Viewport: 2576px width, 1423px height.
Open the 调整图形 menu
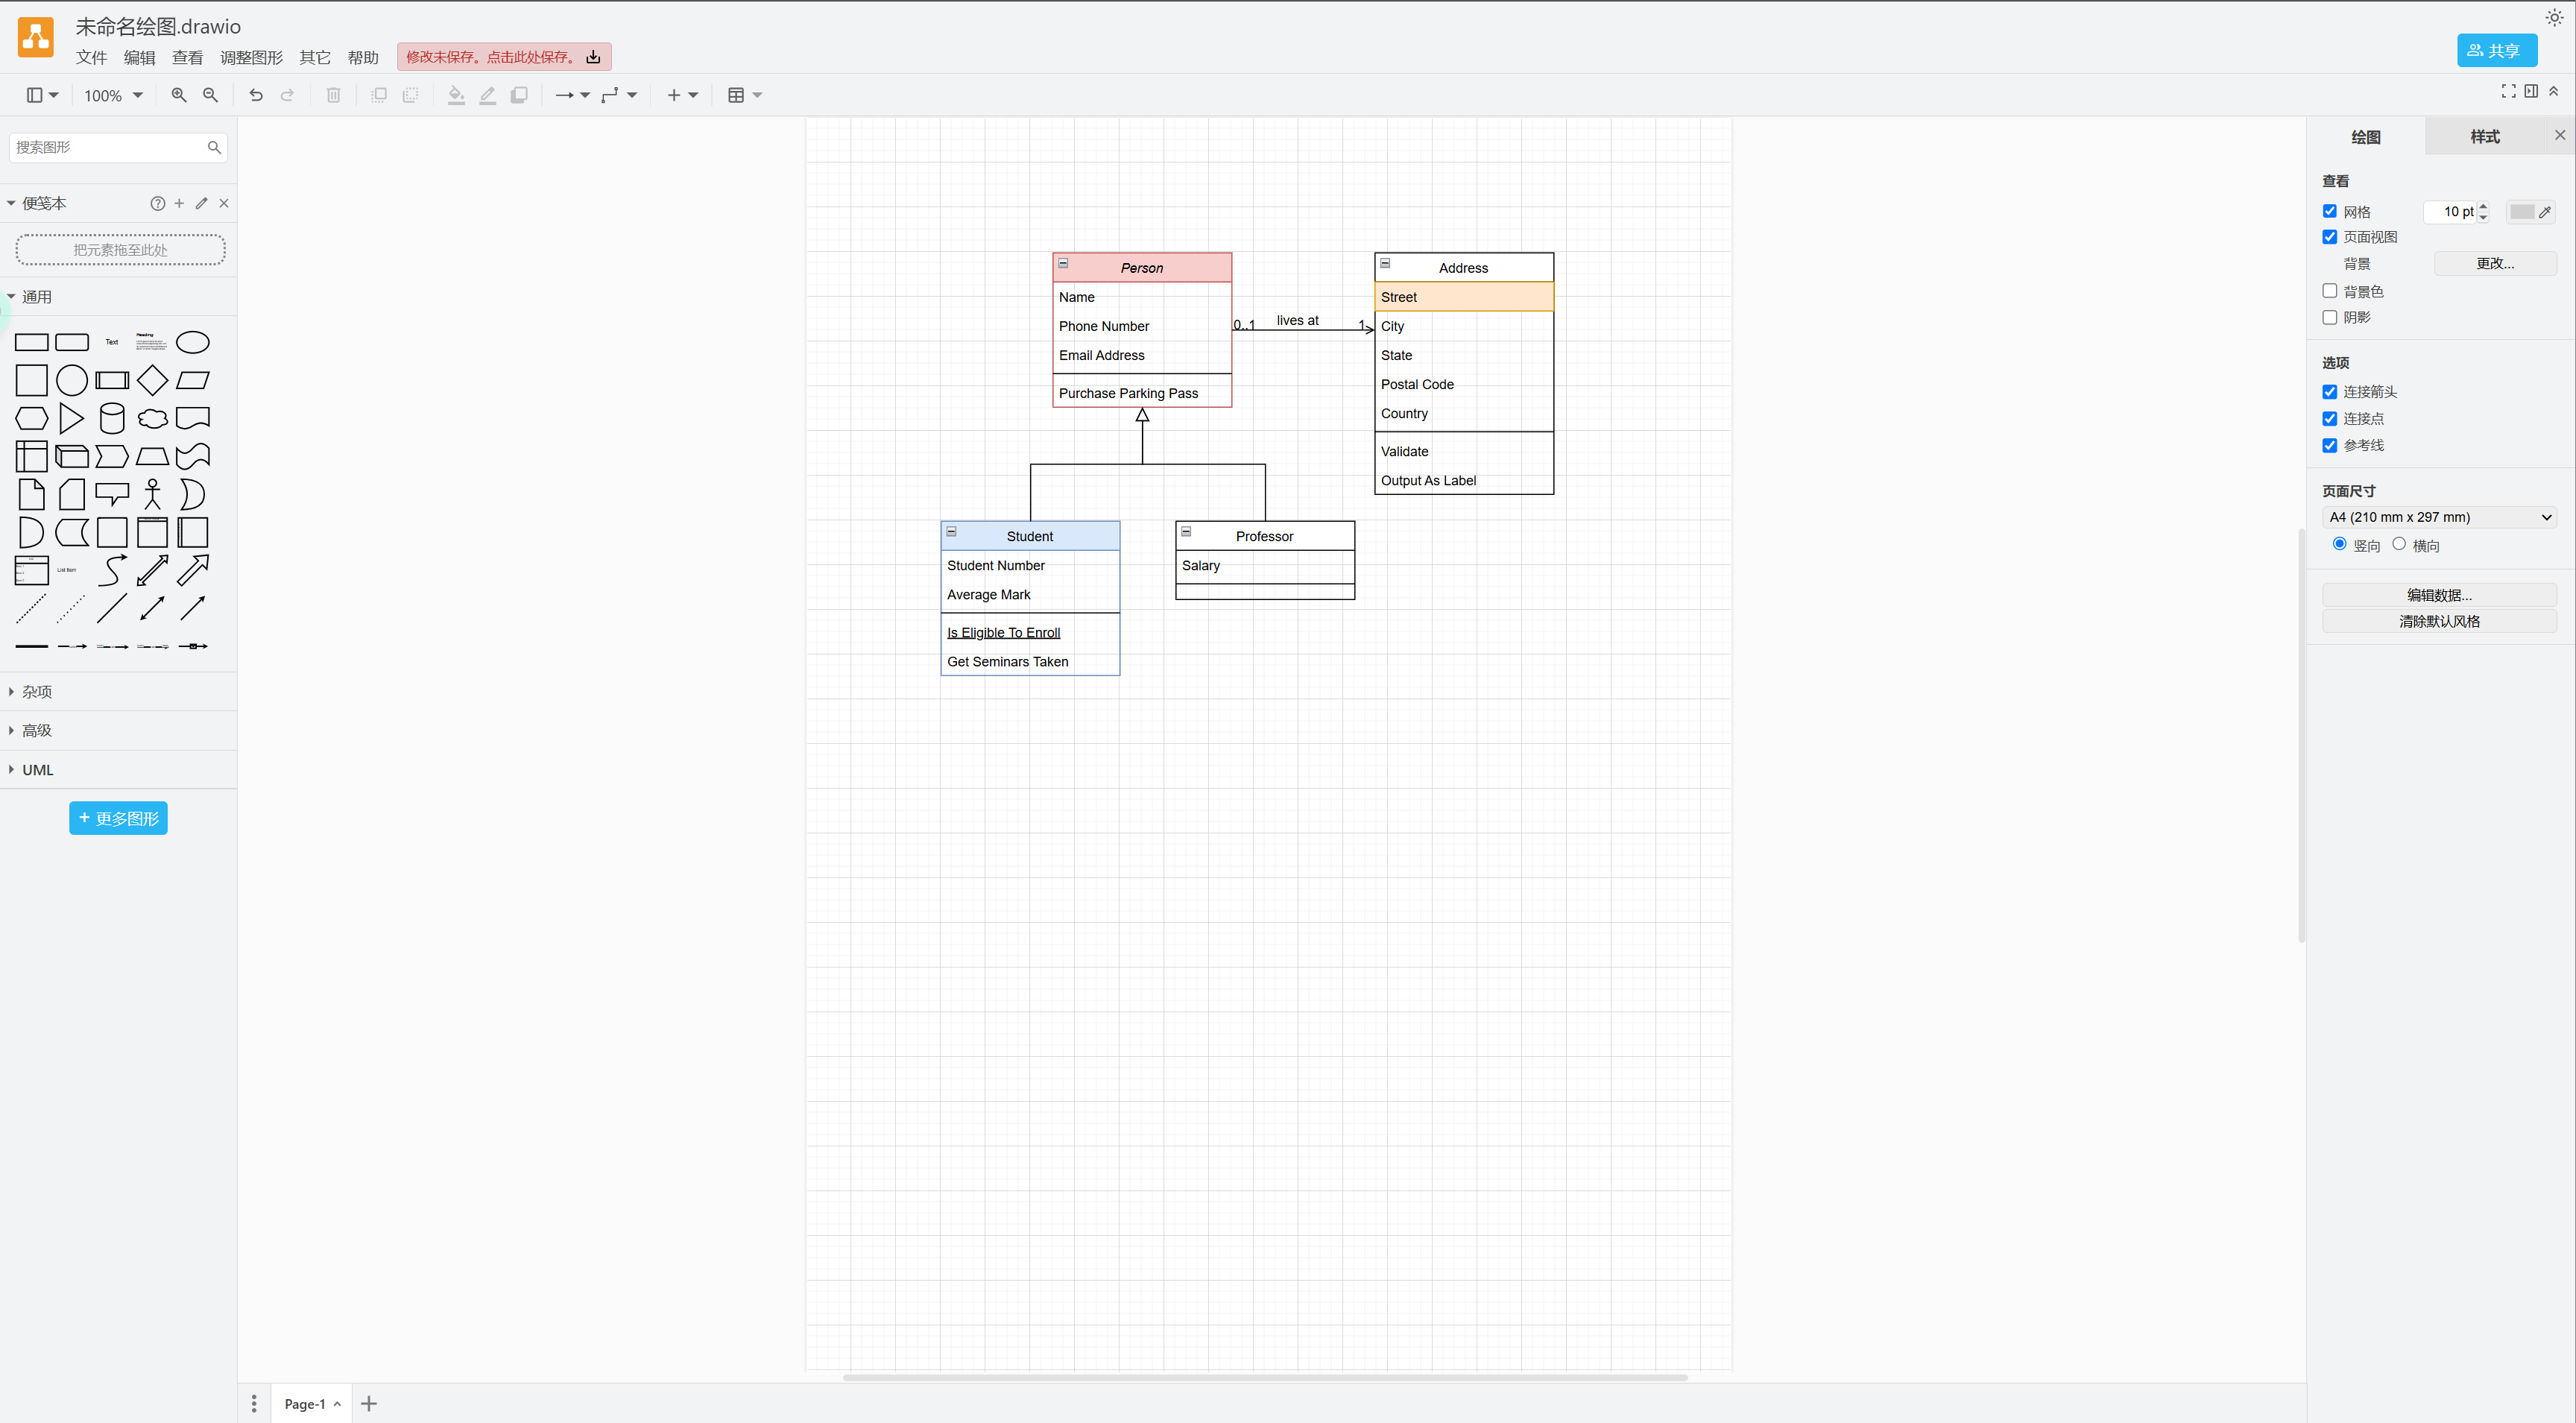coord(251,58)
